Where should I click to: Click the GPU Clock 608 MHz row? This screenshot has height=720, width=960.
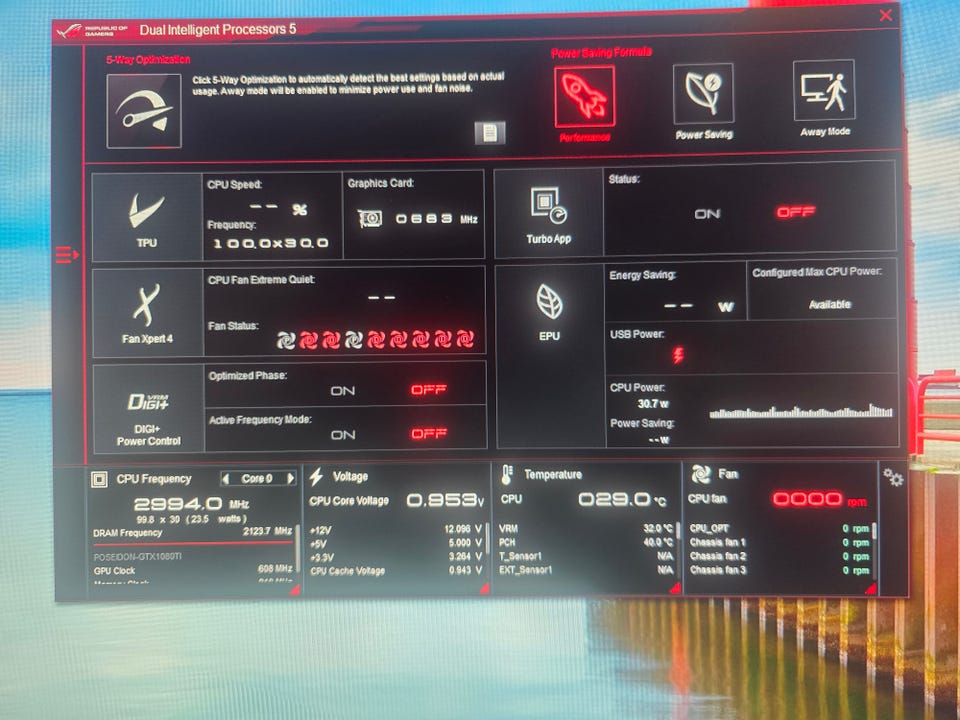point(192,570)
